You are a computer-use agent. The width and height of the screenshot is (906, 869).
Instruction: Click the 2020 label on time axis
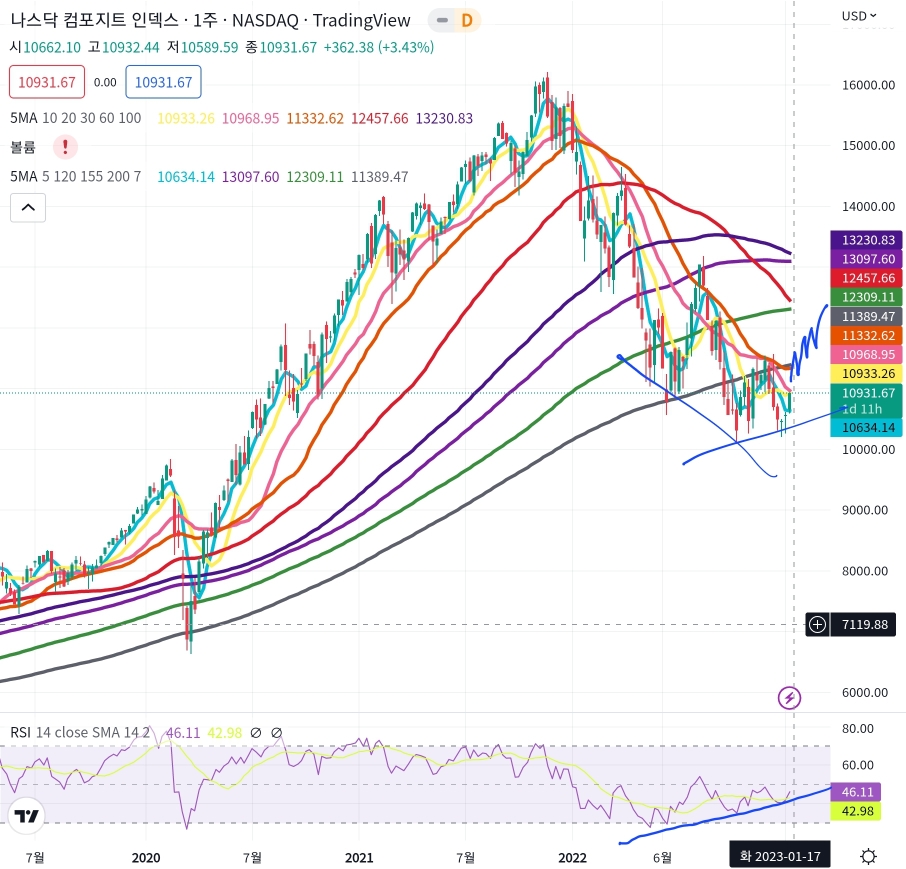pos(146,857)
